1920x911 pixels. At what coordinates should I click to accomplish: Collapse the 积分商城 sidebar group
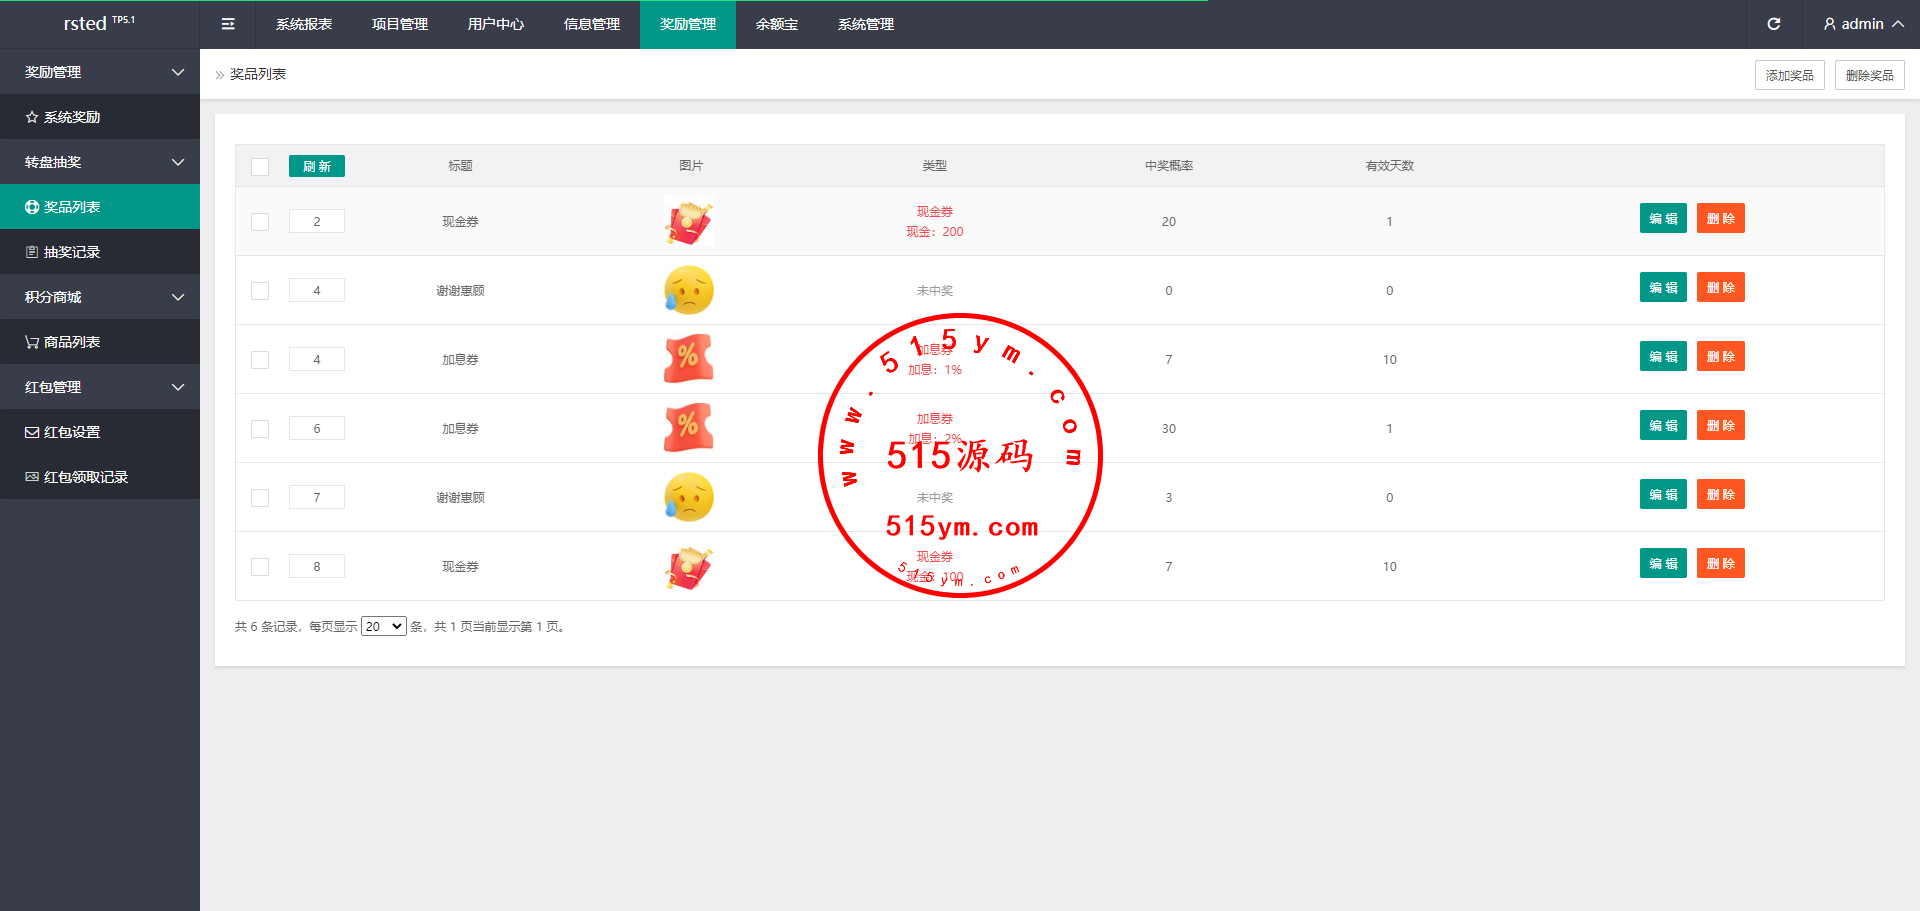click(x=100, y=297)
